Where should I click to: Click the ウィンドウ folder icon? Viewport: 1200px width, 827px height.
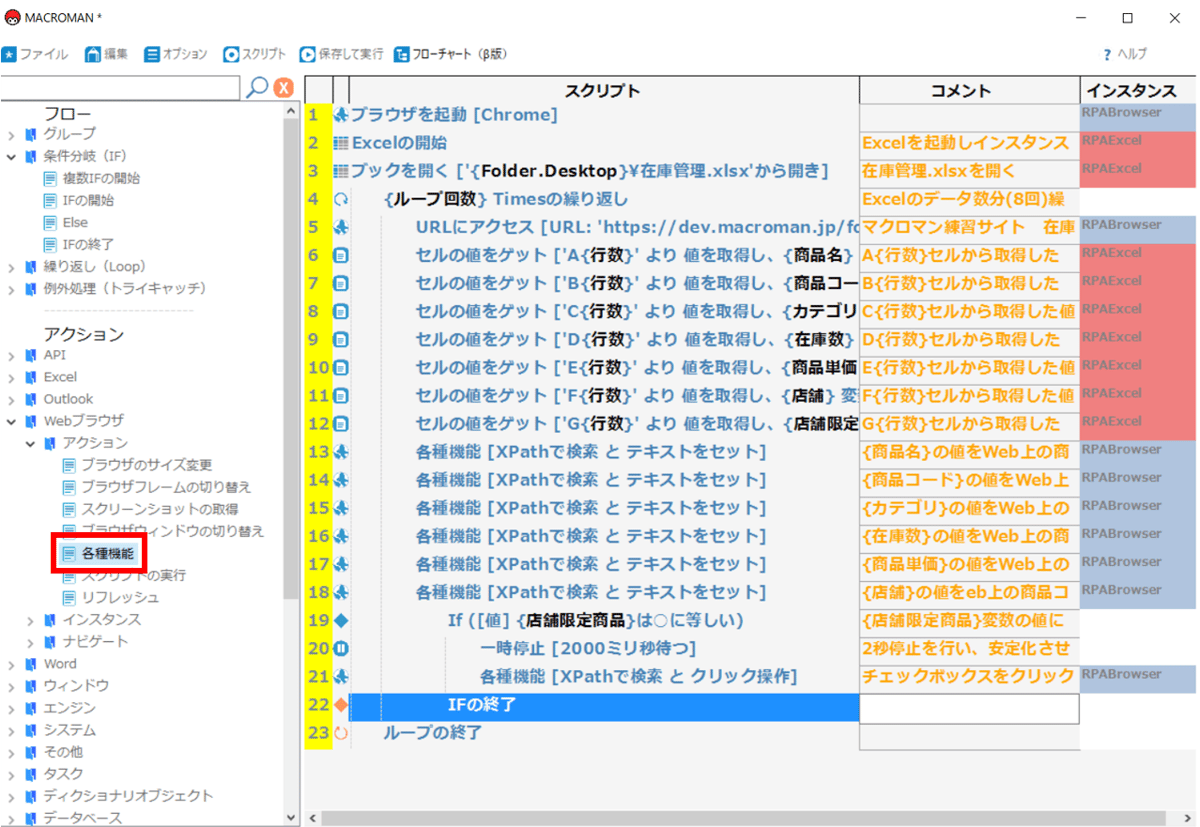click(31, 686)
